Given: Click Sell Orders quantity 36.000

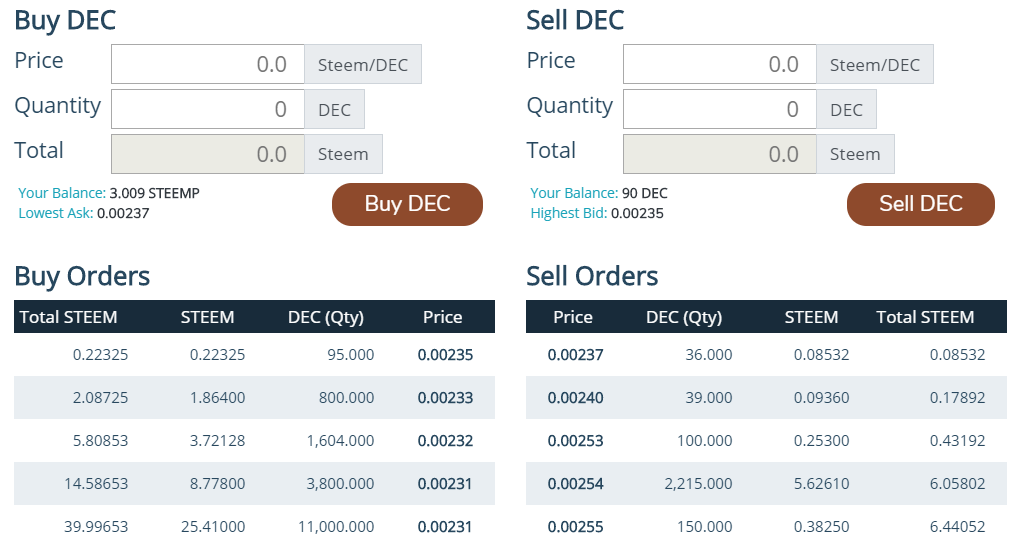Looking at the screenshot, I should (709, 355).
